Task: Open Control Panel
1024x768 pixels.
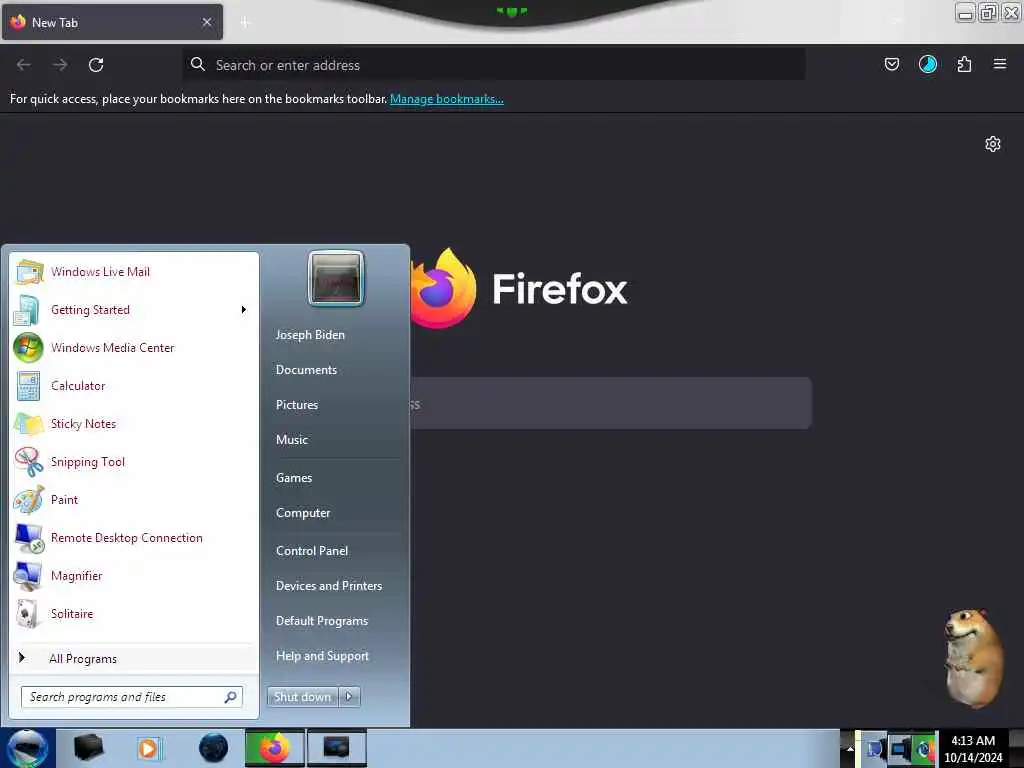Action: click(312, 551)
